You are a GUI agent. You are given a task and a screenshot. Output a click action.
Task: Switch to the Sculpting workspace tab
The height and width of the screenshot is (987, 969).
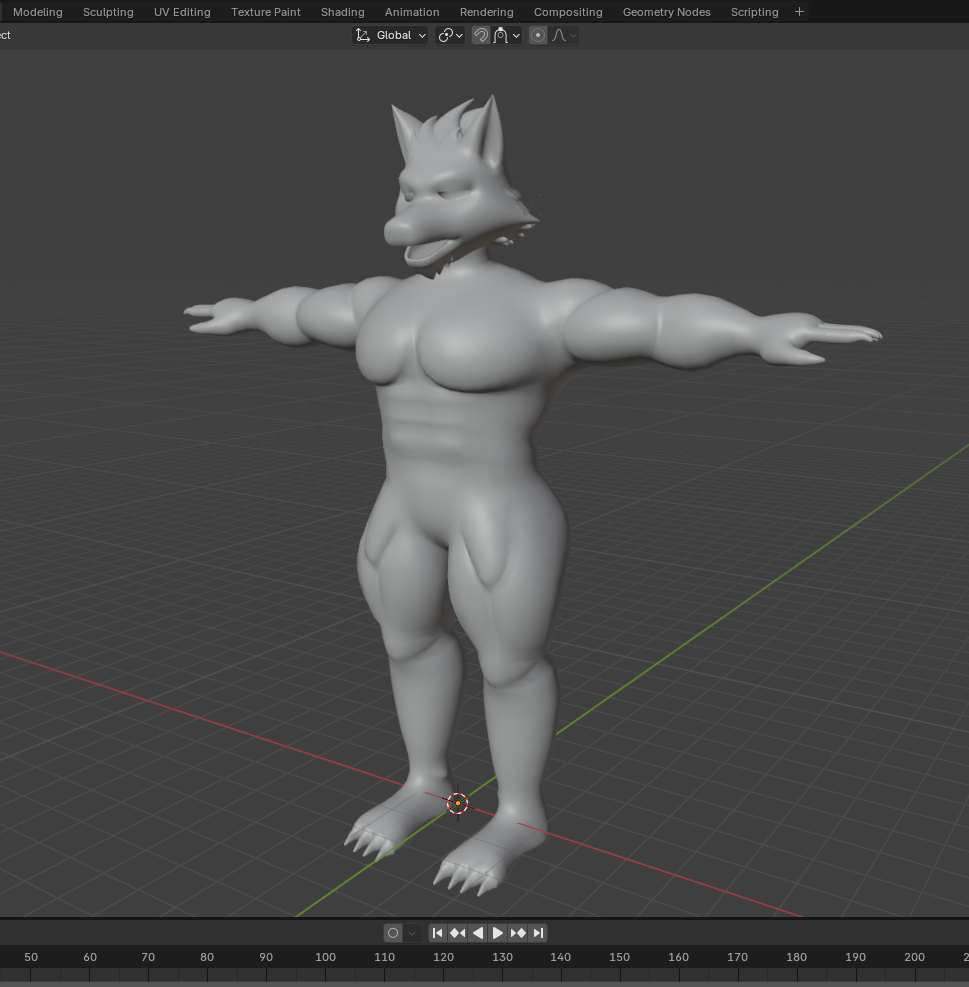(108, 12)
